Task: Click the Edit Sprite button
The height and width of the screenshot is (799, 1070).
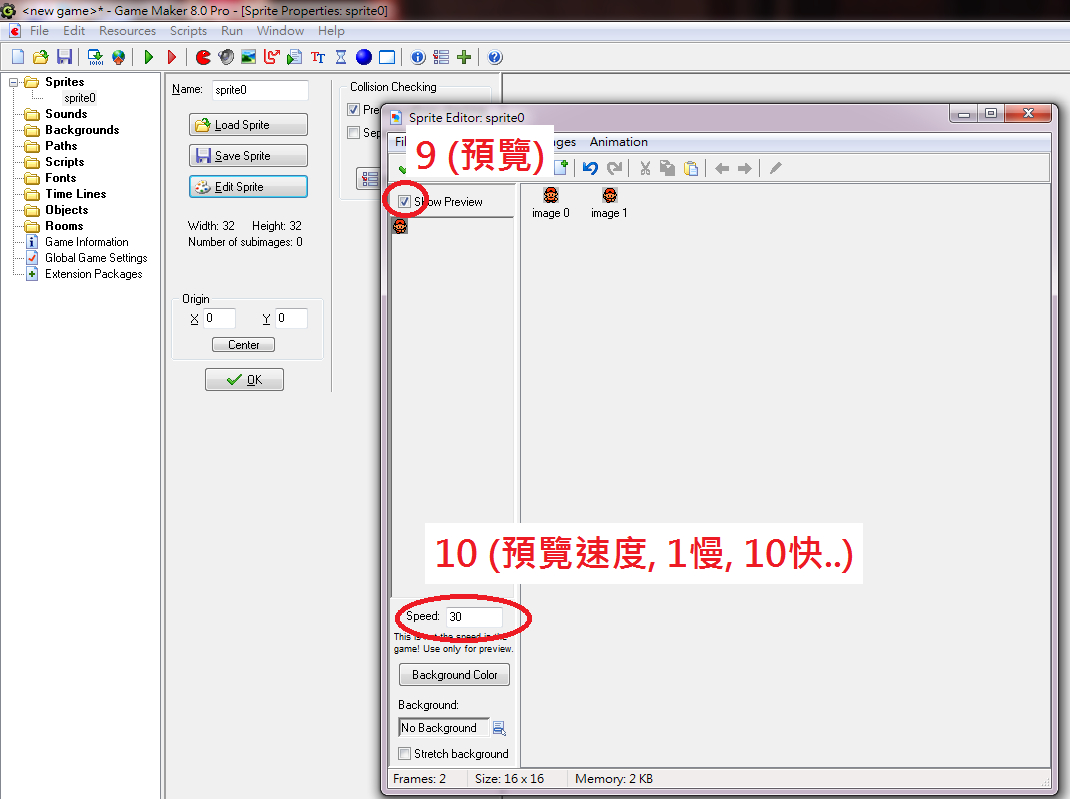Action: tap(248, 187)
